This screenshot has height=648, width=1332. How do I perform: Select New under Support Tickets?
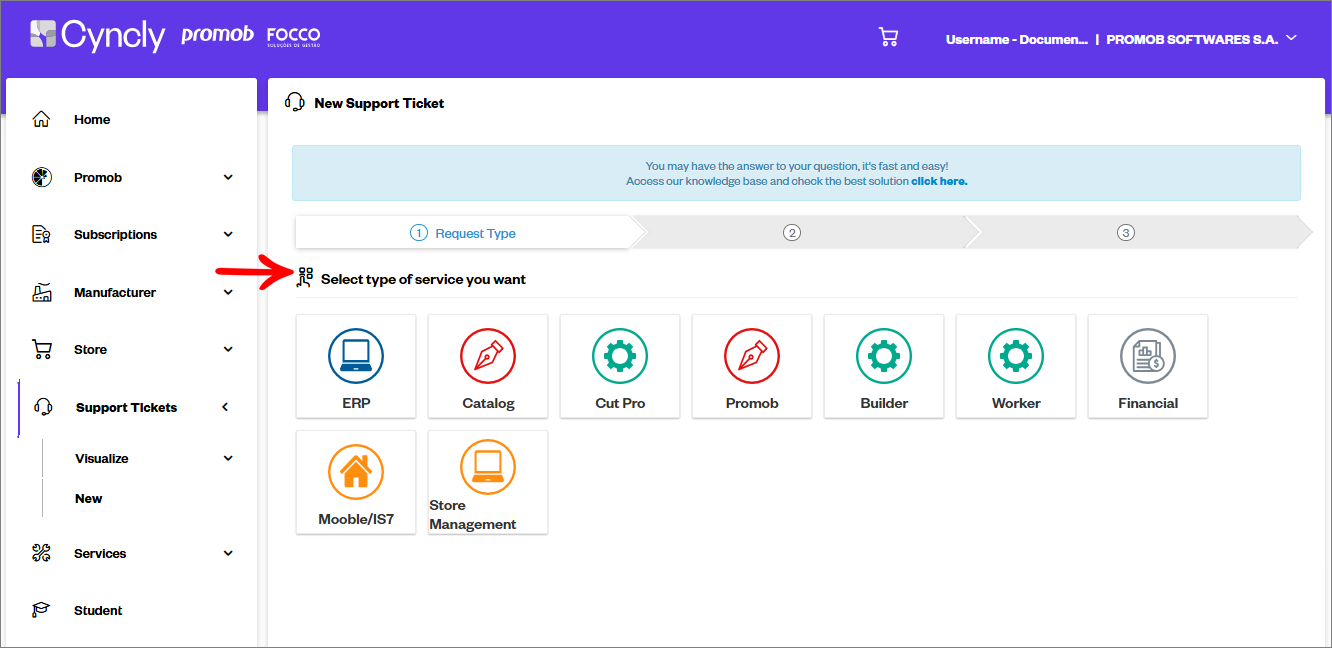coord(89,499)
